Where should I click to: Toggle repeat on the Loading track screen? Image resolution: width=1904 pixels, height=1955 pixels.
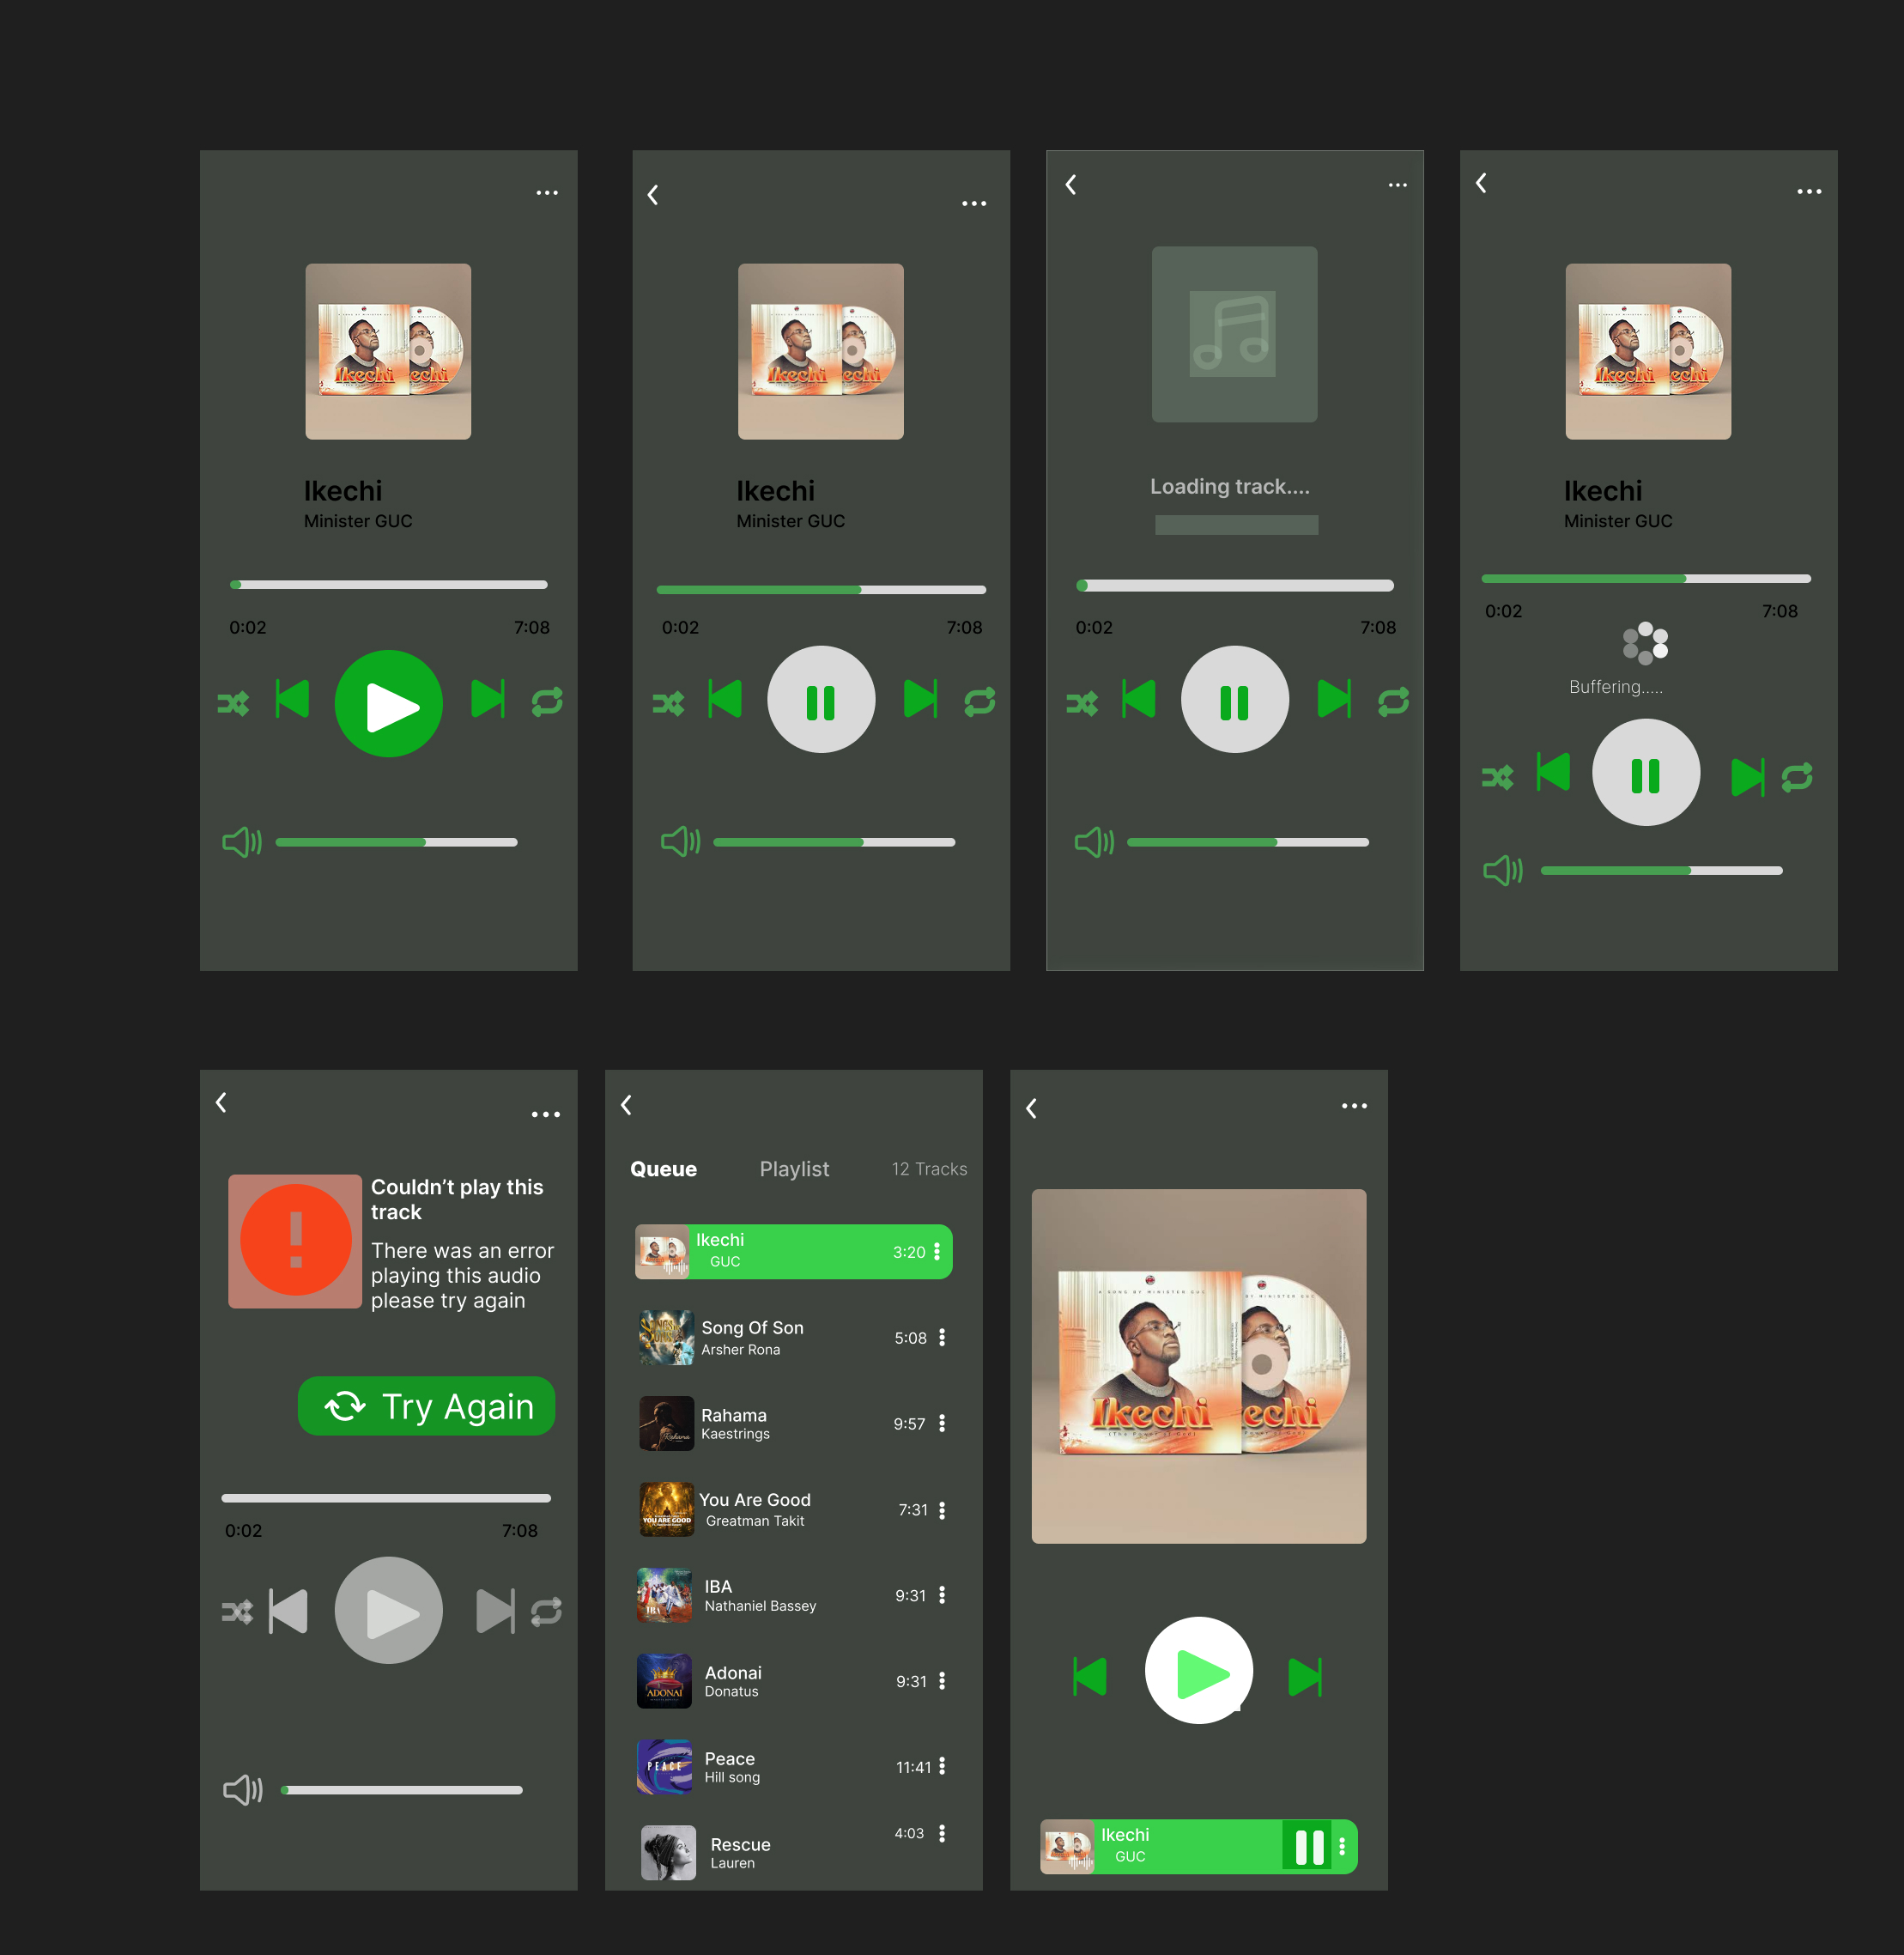[1393, 701]
